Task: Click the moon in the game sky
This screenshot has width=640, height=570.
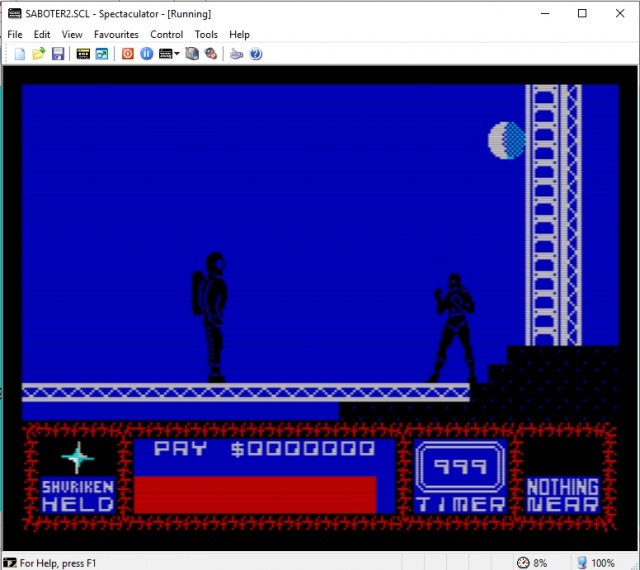Action: pos(507,140)
